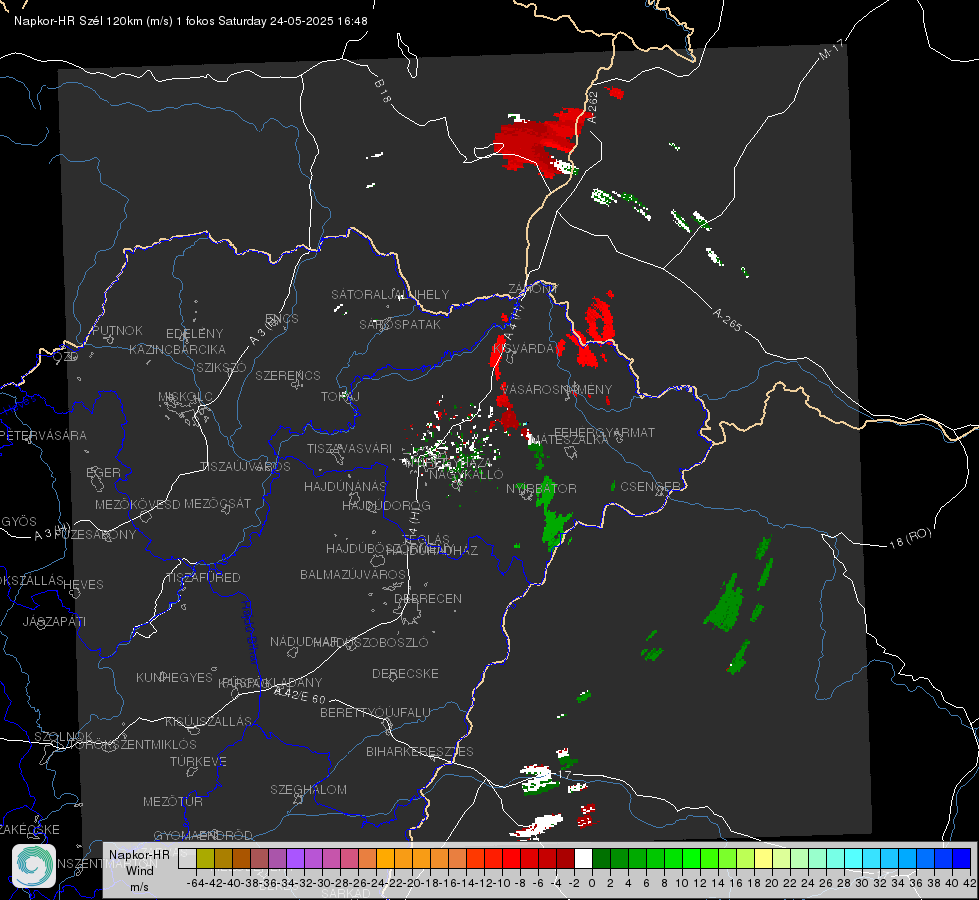Screen dimensions: 979x900
Task: Click the HAJDÚNÁNÁS label
Action: click(x=345, y=486)
